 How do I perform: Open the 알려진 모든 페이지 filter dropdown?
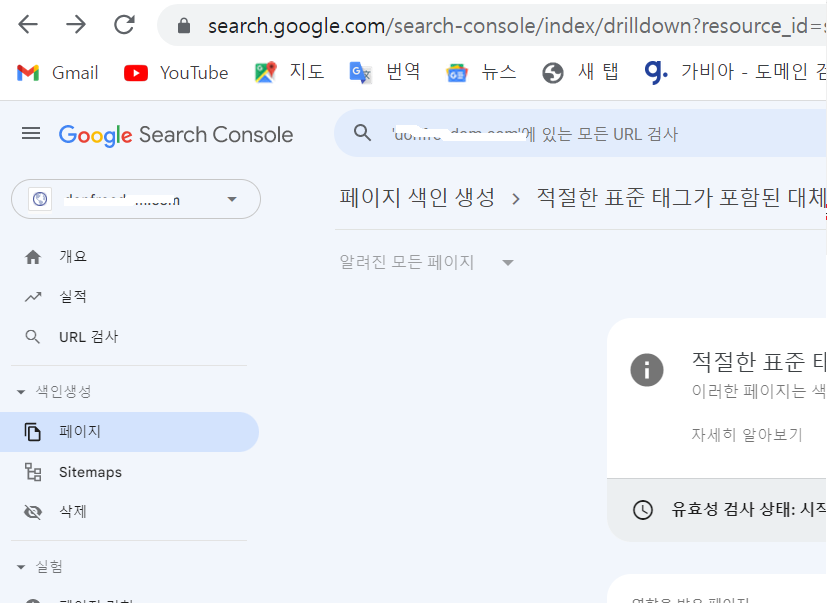[426, 262]
